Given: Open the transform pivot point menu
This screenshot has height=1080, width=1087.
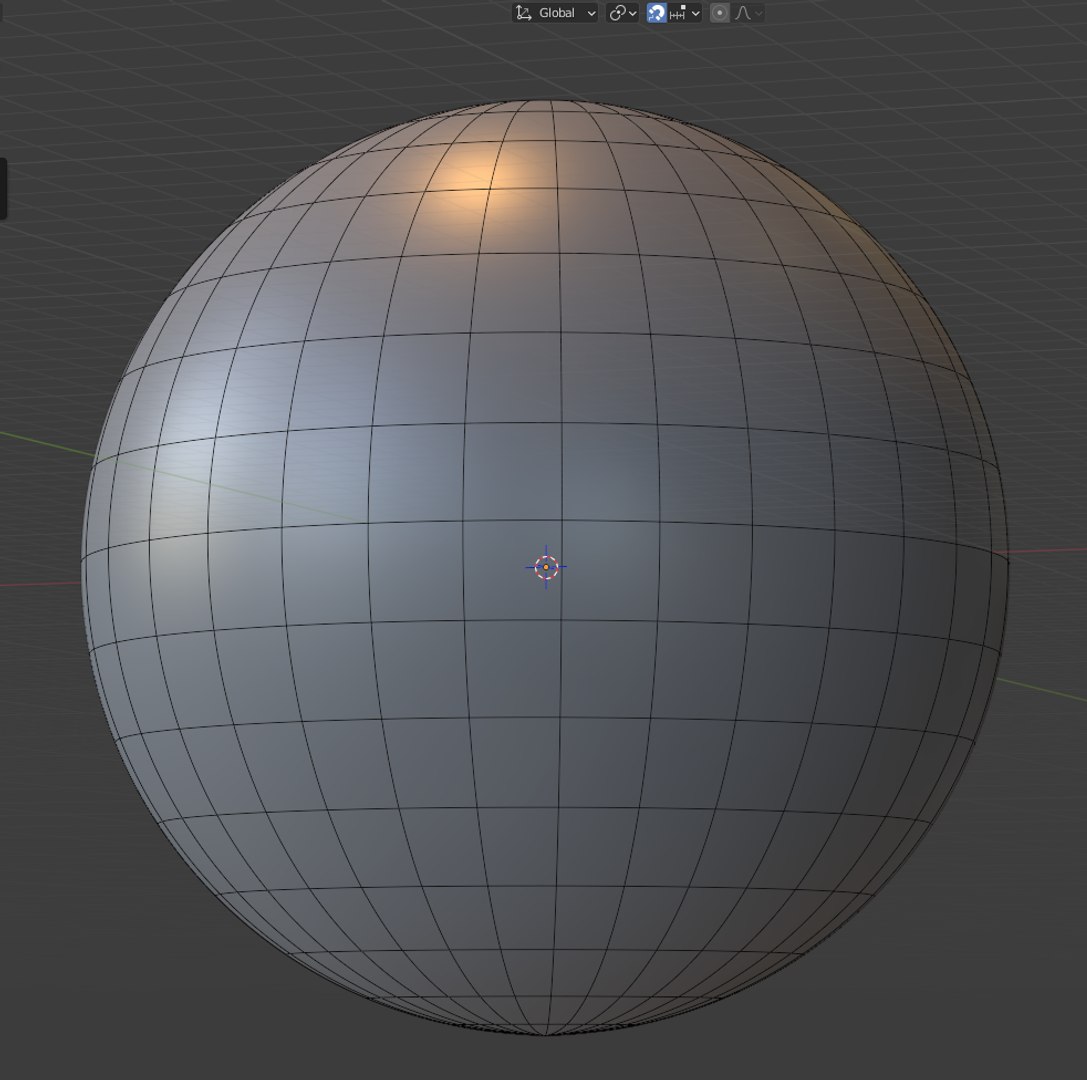Looking at the screenshot, I should [x=622, y=12].
